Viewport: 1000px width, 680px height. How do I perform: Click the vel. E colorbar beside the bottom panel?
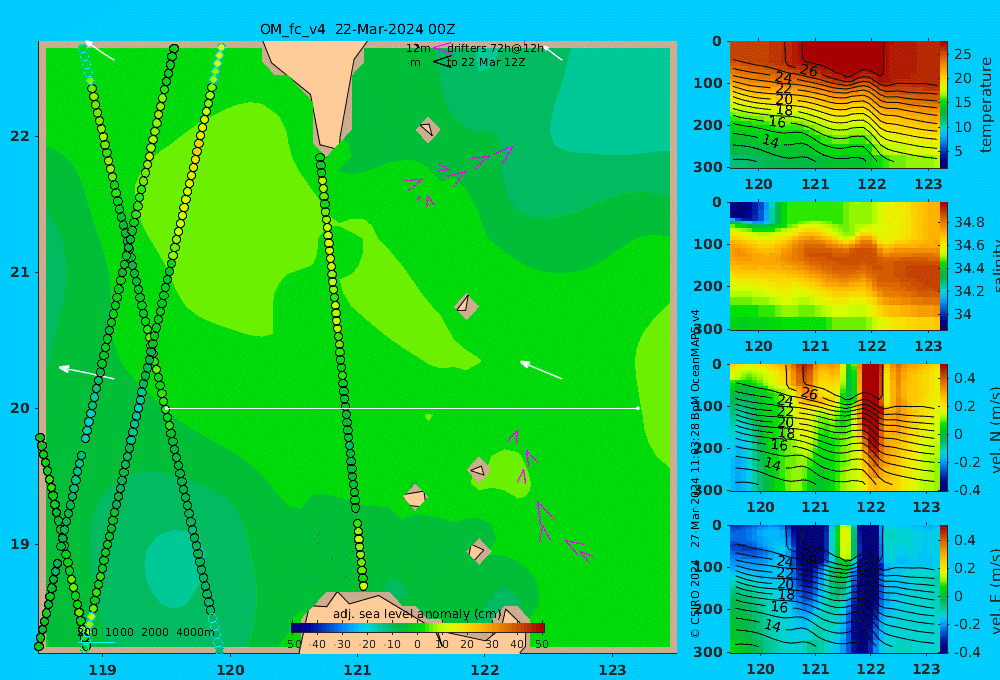click(944, 589)
